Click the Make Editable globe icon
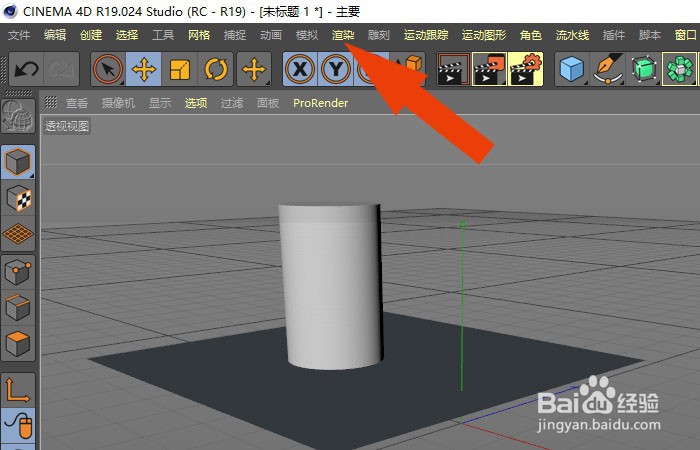The height and width of the screenshot is (450, 700). point(18,116)
